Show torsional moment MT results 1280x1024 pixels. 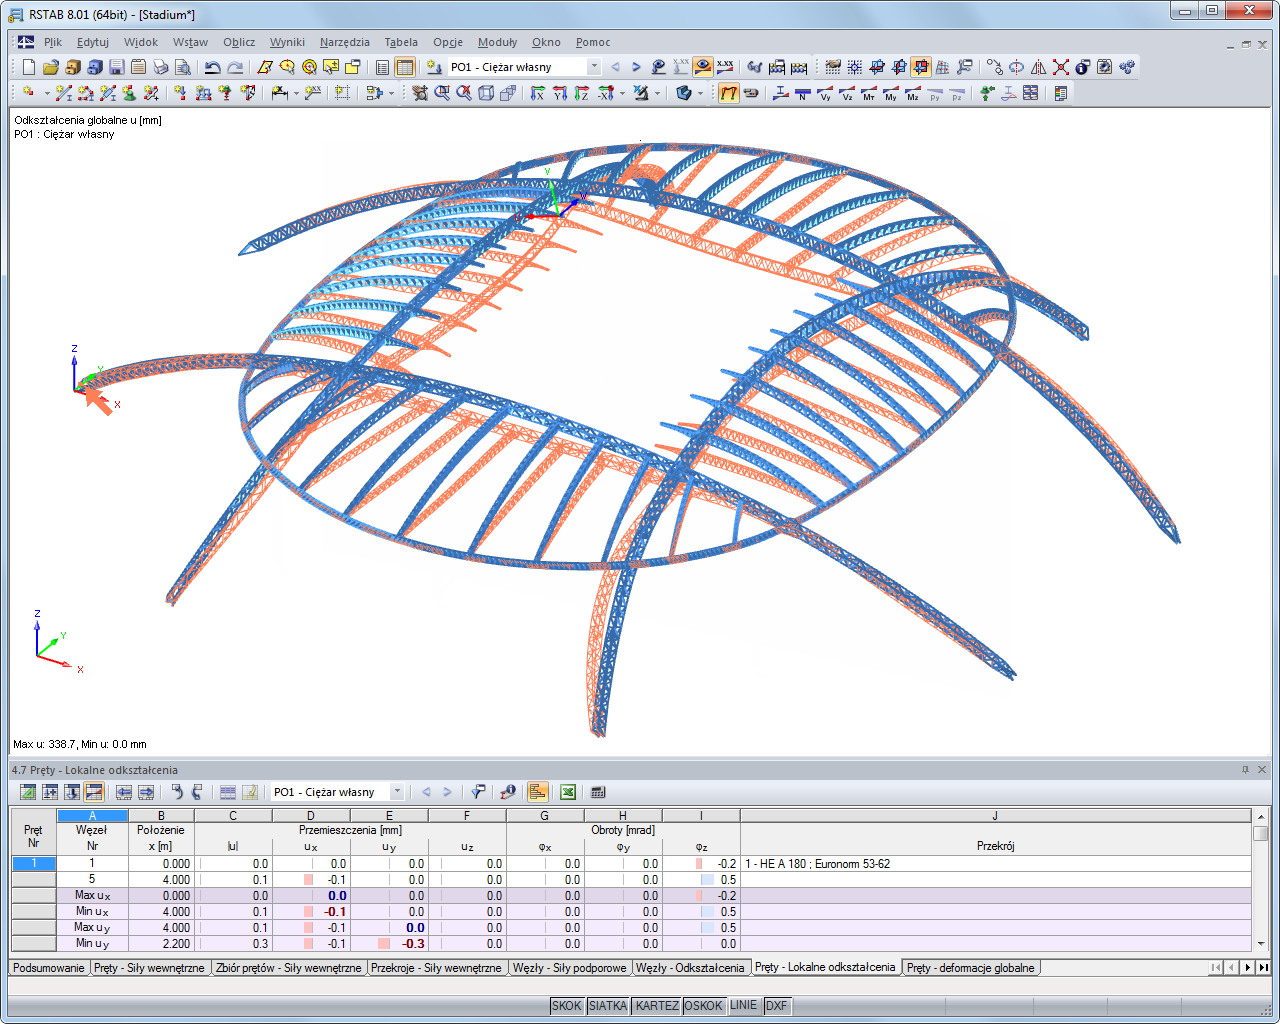coord(869,93)
